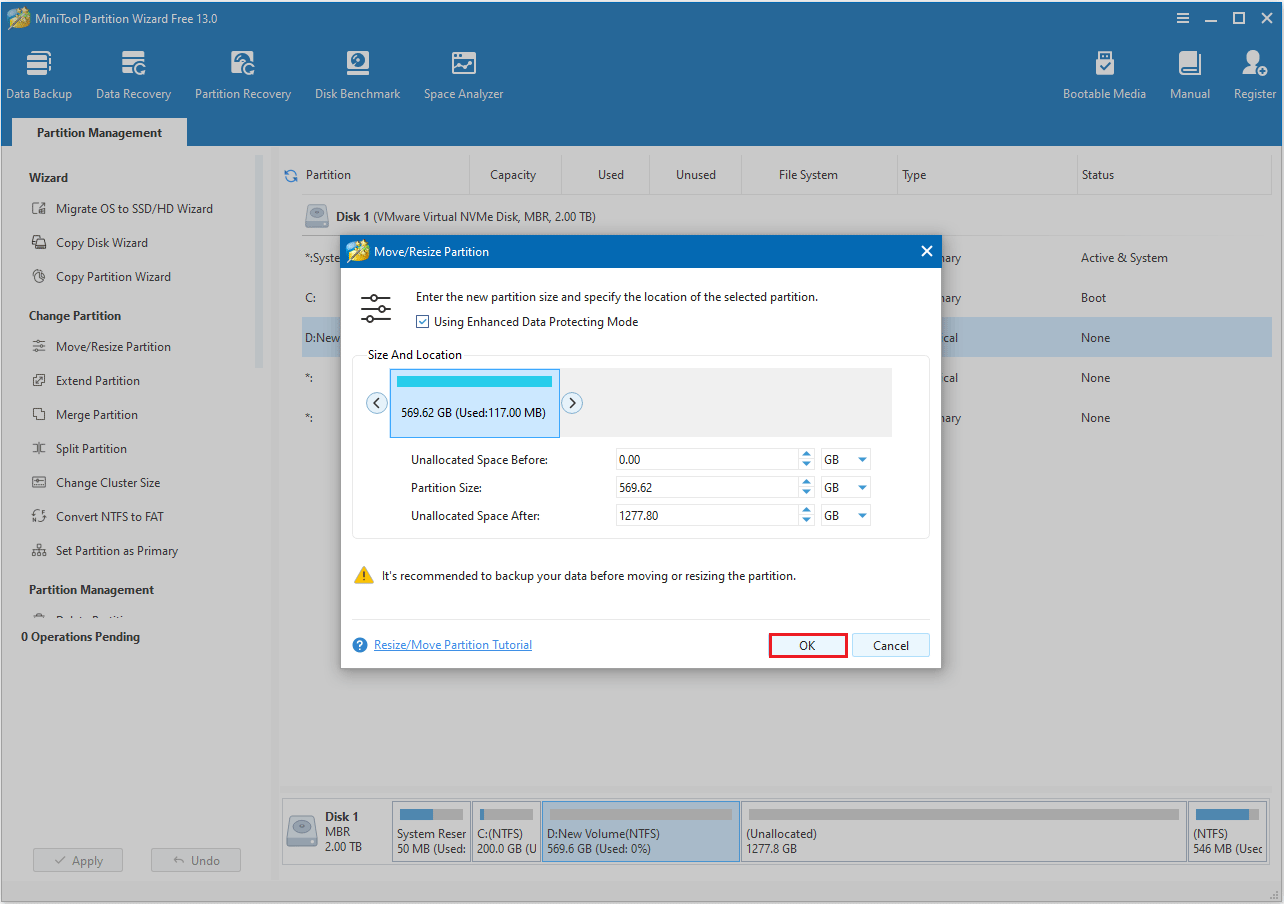Increase the Partition Size value with the spinner
This screenshot has width=1284, height=904.
807,482
